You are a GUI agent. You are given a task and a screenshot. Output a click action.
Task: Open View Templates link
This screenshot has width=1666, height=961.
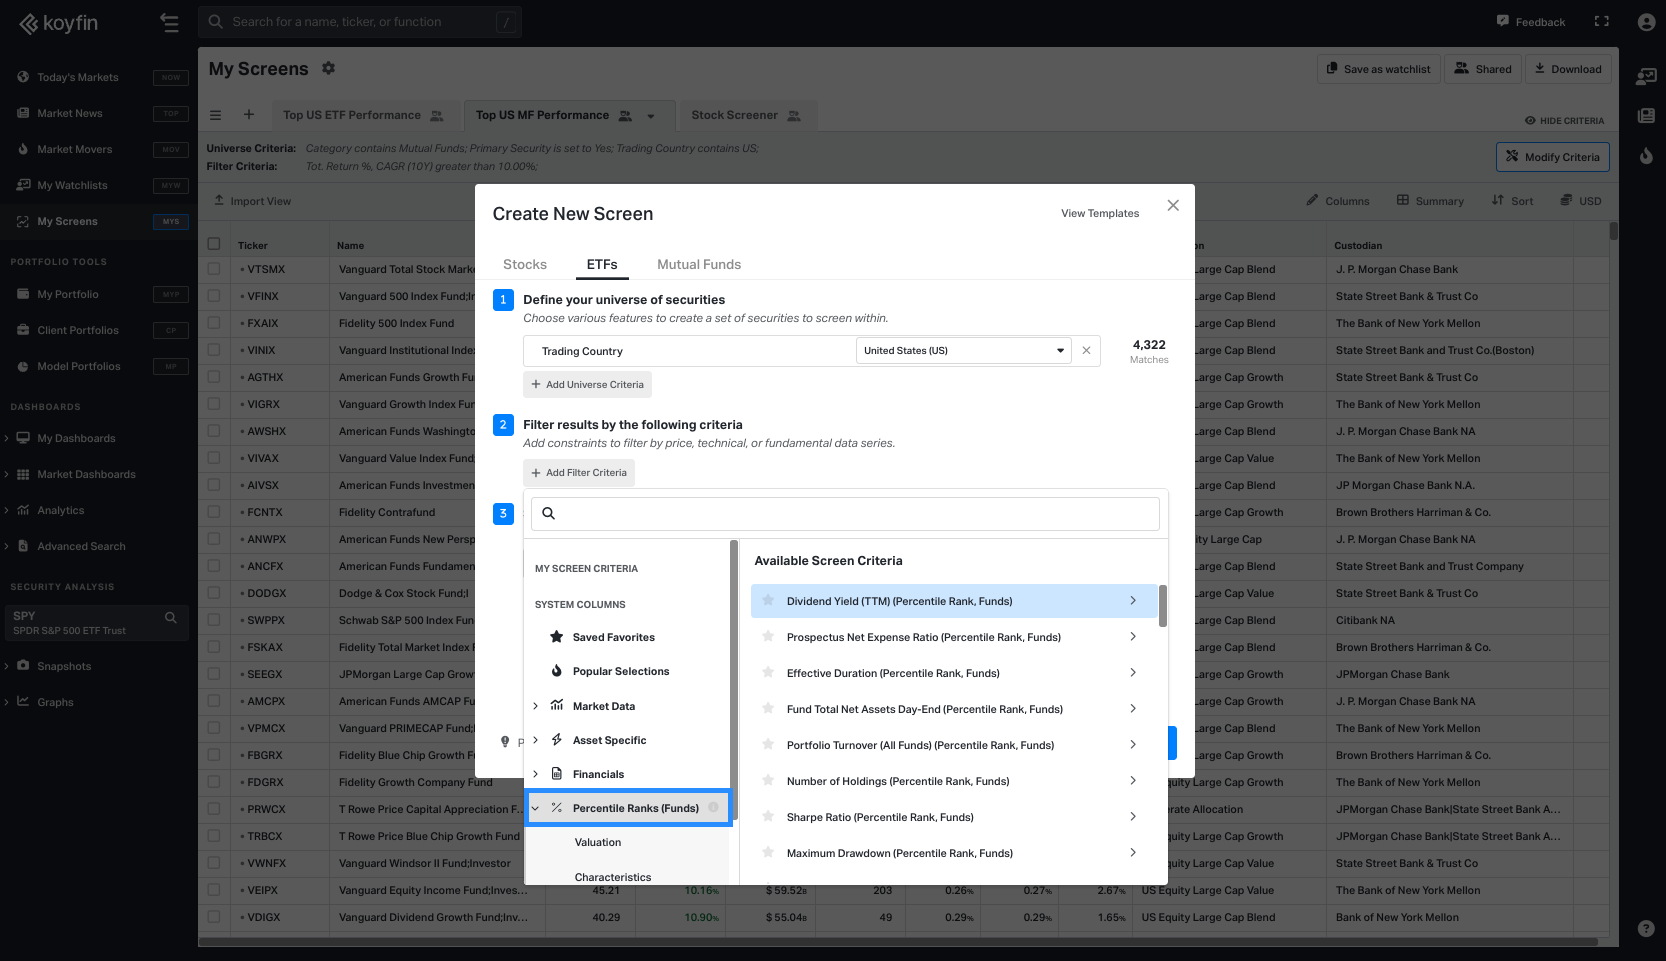[1100, 214]
